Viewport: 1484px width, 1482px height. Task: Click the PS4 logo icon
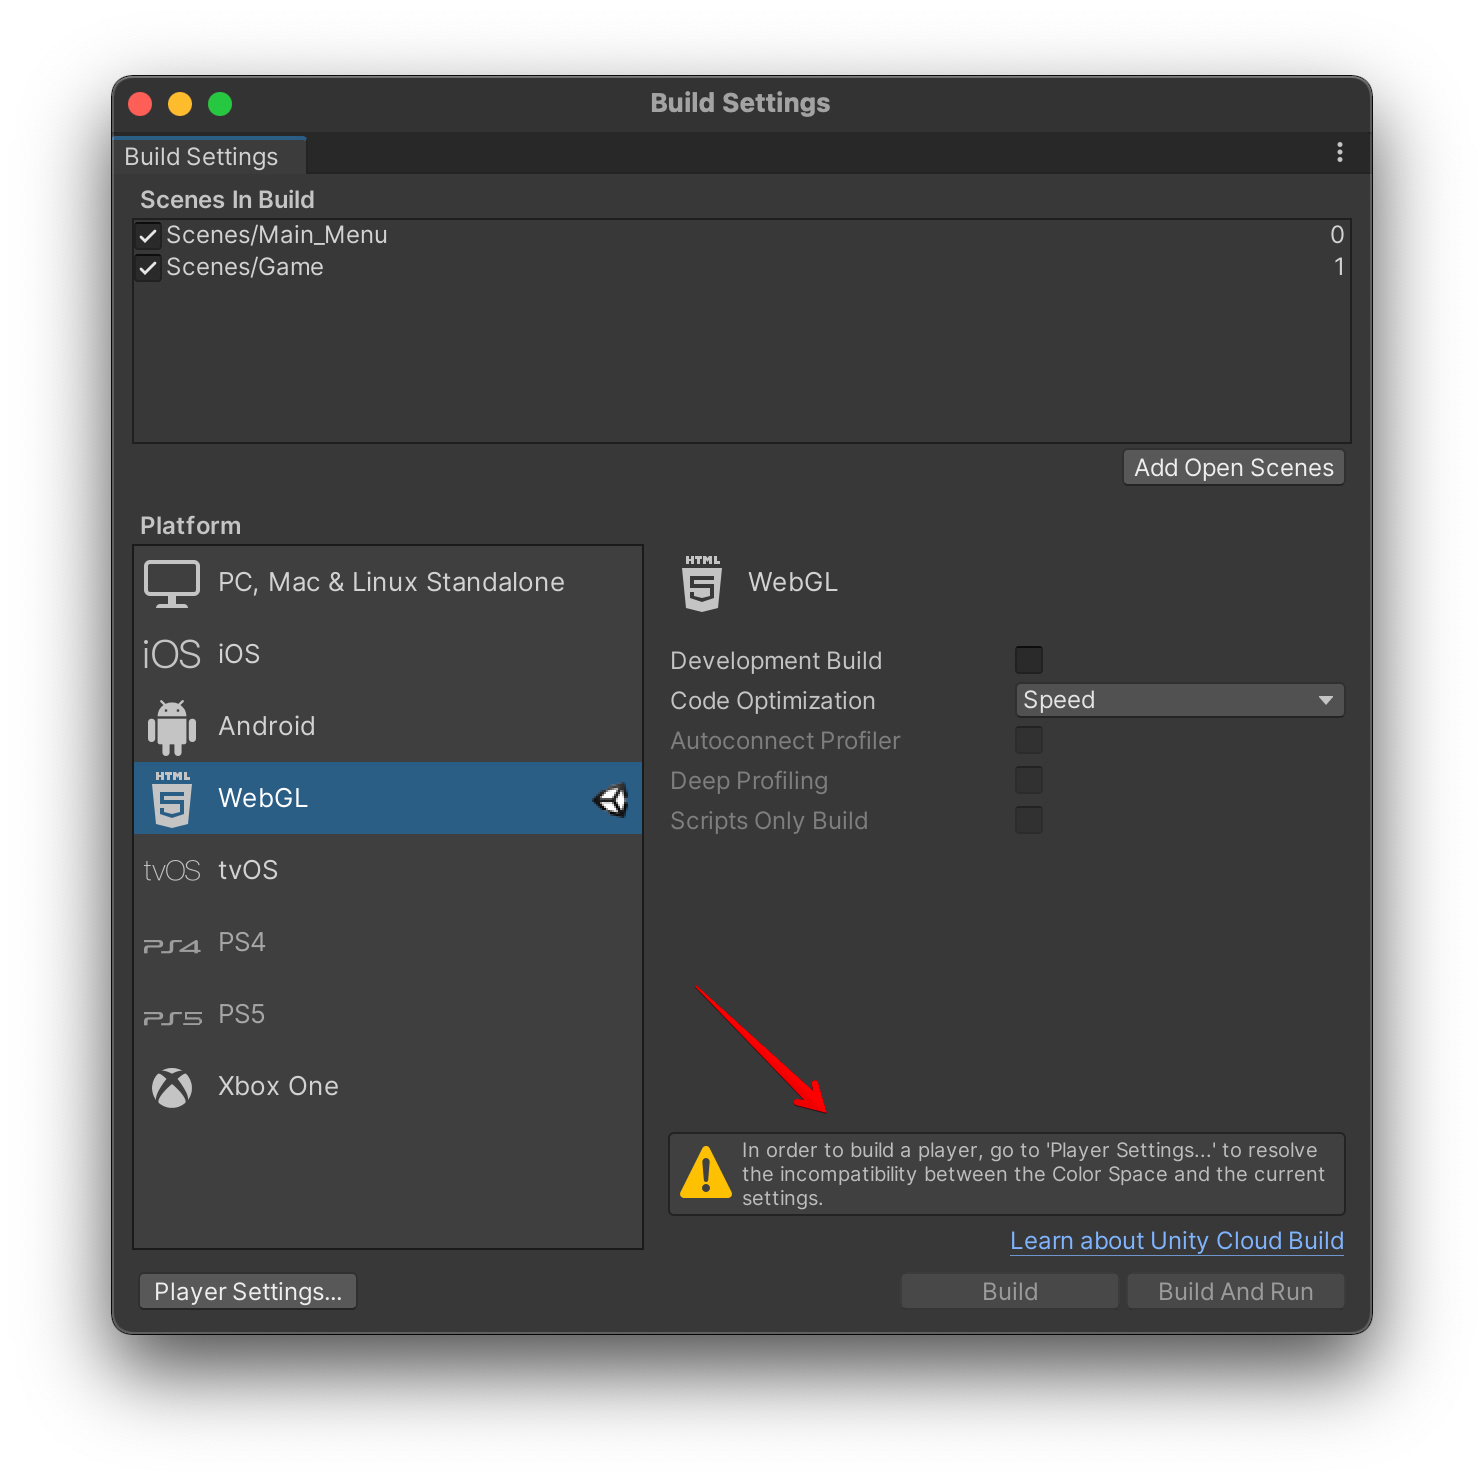tap(171, 945)
